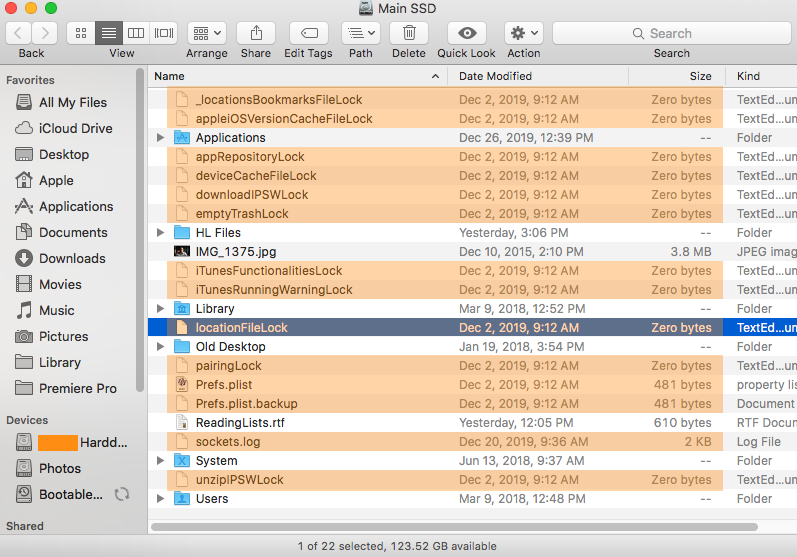The image size is (797, 557).
Task: Click the Delete trash icon
Action: (409, 34)
